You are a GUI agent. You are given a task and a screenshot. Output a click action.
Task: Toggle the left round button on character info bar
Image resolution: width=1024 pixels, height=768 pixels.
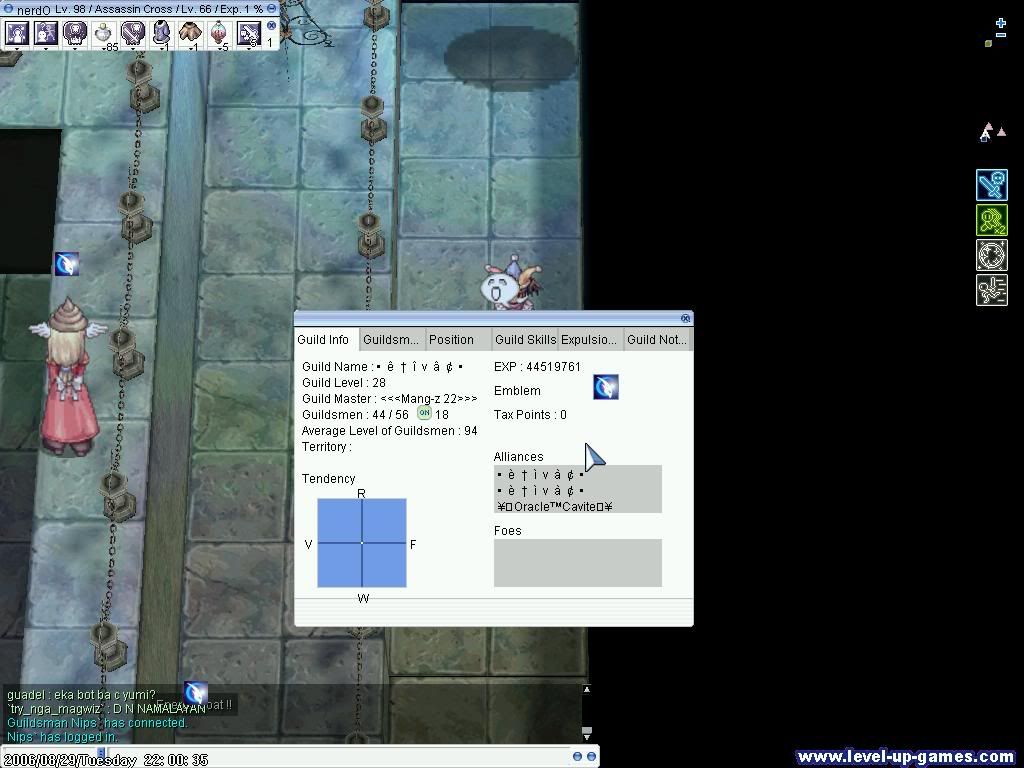9,9
